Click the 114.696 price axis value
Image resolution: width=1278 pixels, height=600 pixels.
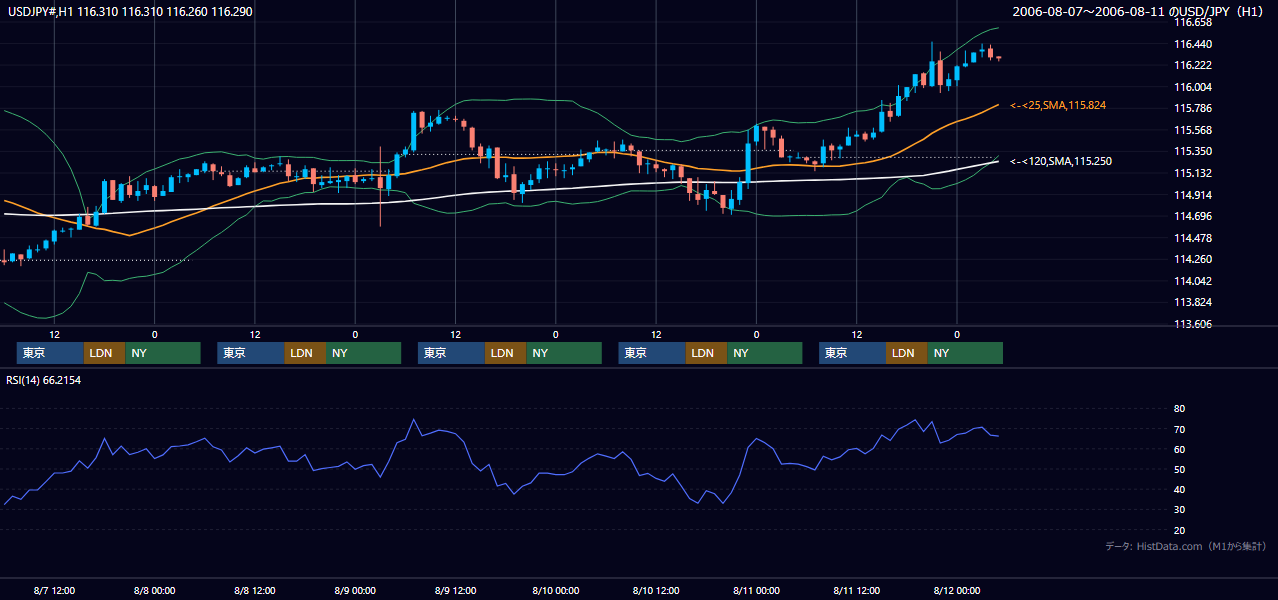pyautogui.click(x=1193, y=216)
